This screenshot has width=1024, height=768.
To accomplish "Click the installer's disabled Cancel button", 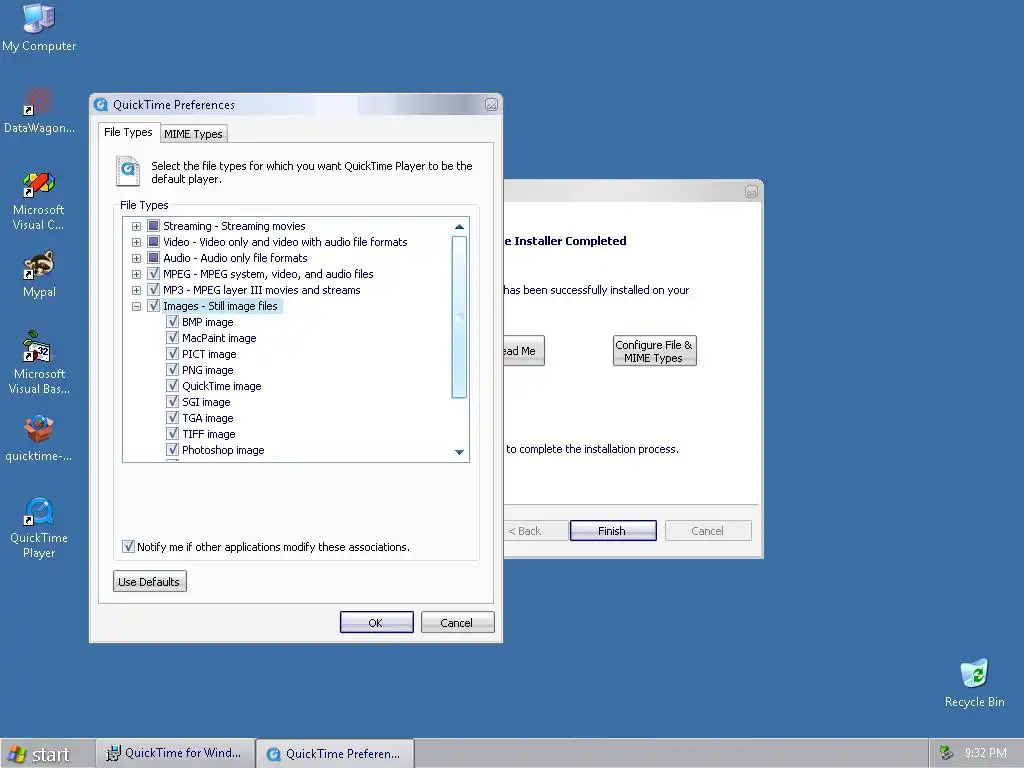I will pyautogui.click(x=708, y=530).
